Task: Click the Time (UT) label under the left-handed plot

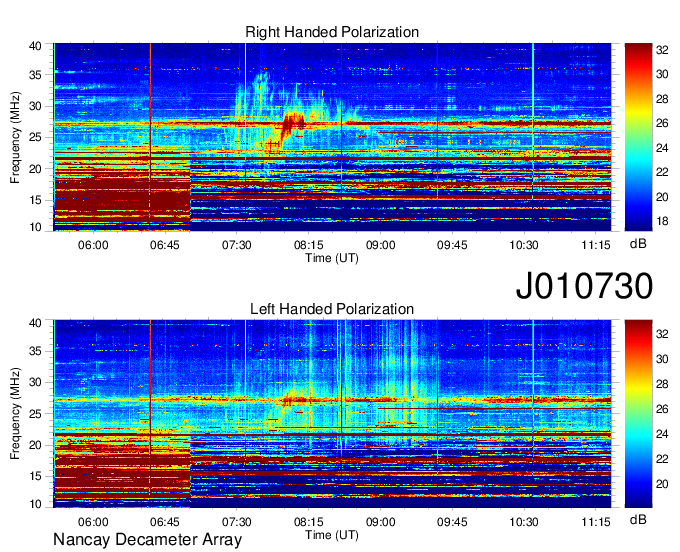Action: pyautogui.click(x=332, y=535)
